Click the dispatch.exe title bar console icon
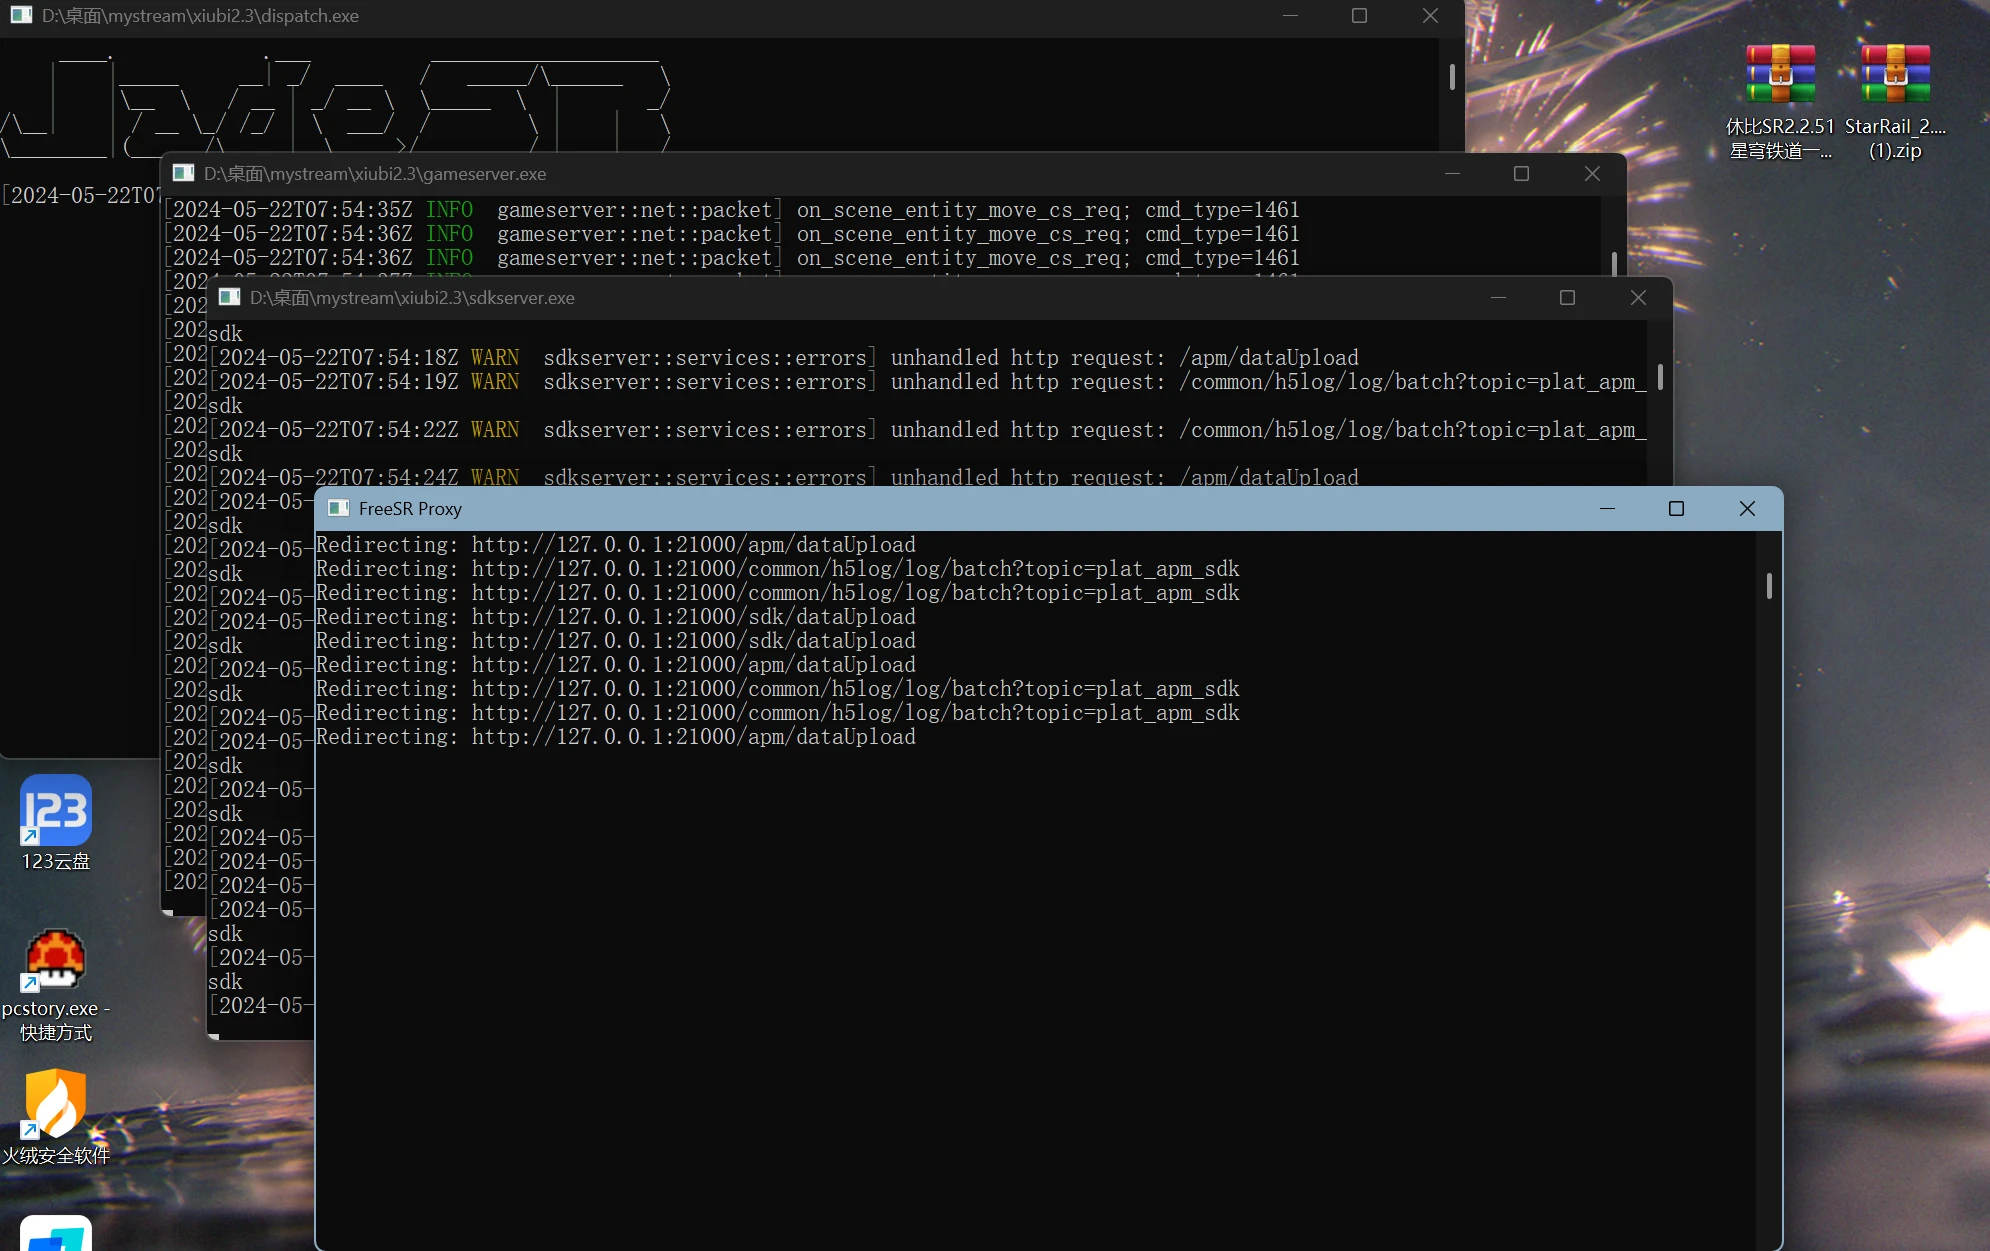This screenshot has width=1990, height=1251. (21, 15)
